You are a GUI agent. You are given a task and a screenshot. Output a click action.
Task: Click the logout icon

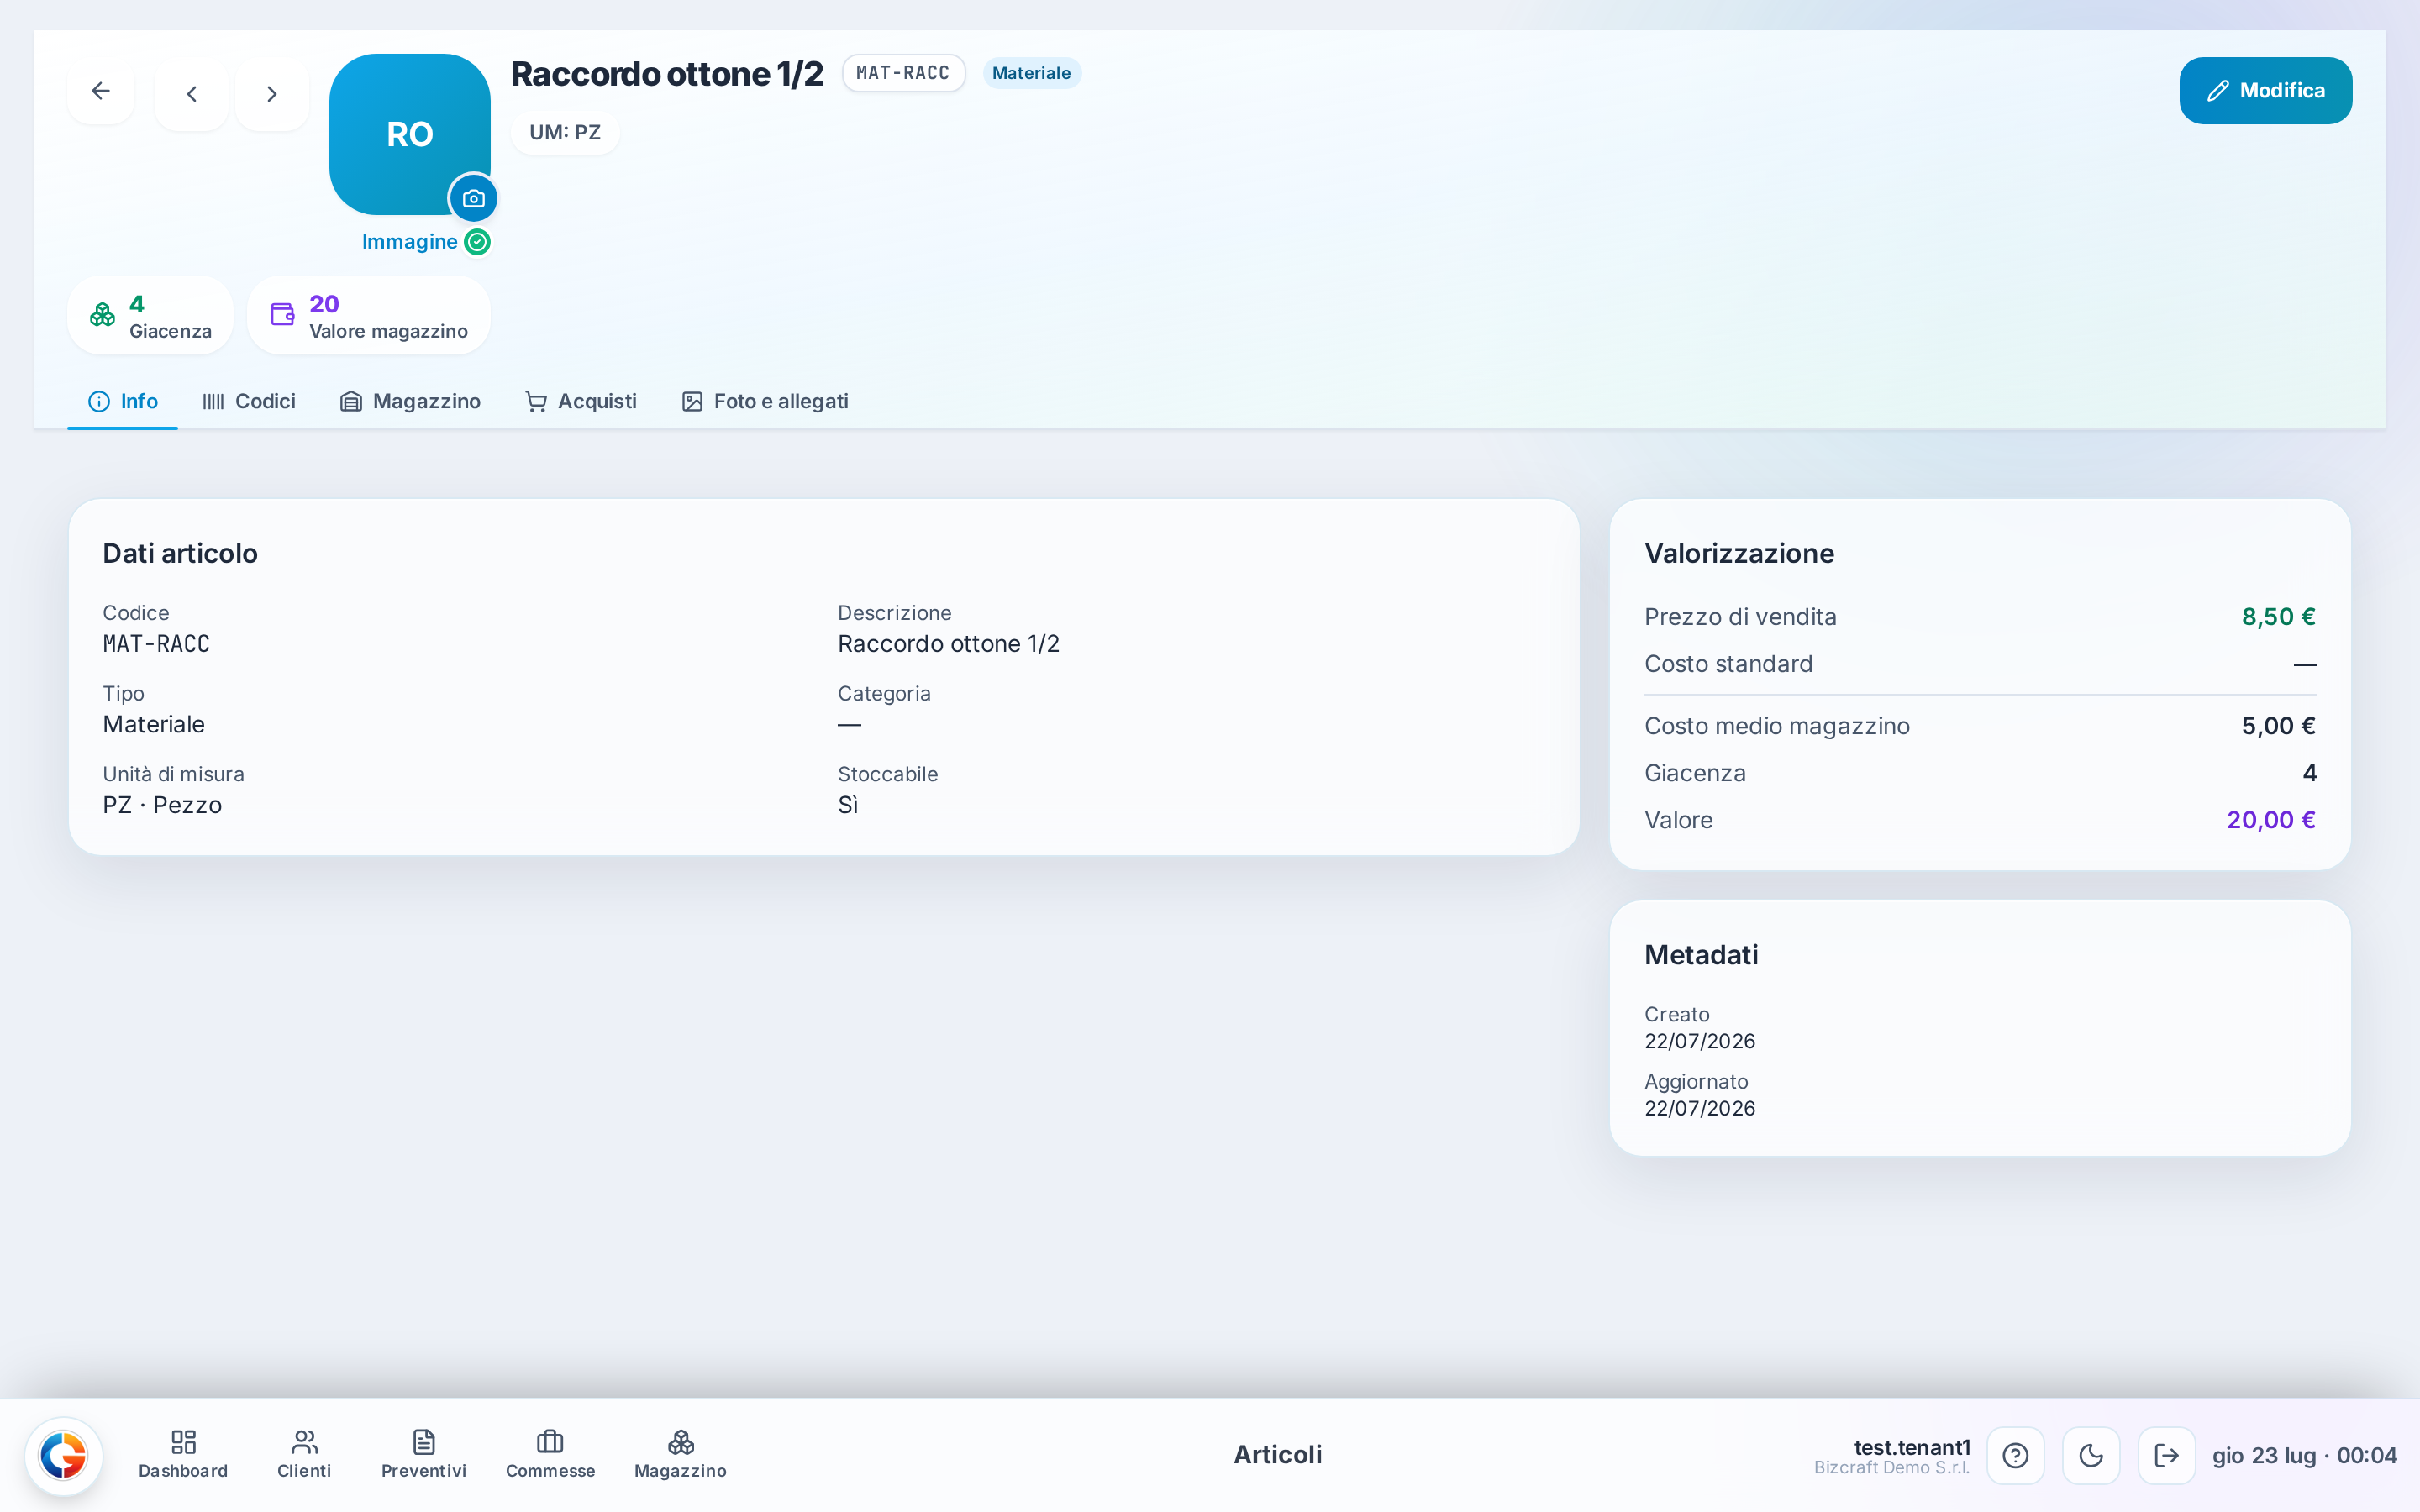[x=2167, y=1455]
